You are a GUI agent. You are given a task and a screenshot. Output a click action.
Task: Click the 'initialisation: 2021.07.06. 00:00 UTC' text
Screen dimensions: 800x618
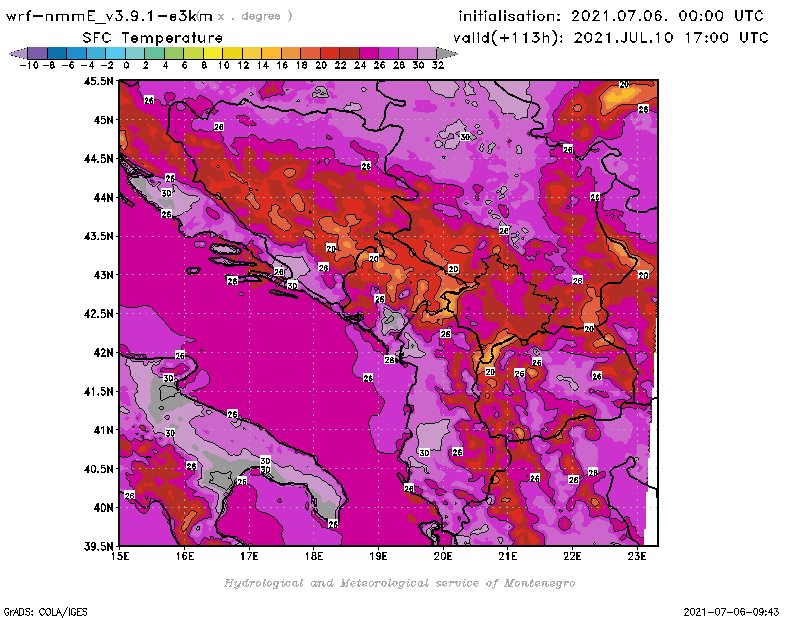pyautogui.click(x=611, y=16)
